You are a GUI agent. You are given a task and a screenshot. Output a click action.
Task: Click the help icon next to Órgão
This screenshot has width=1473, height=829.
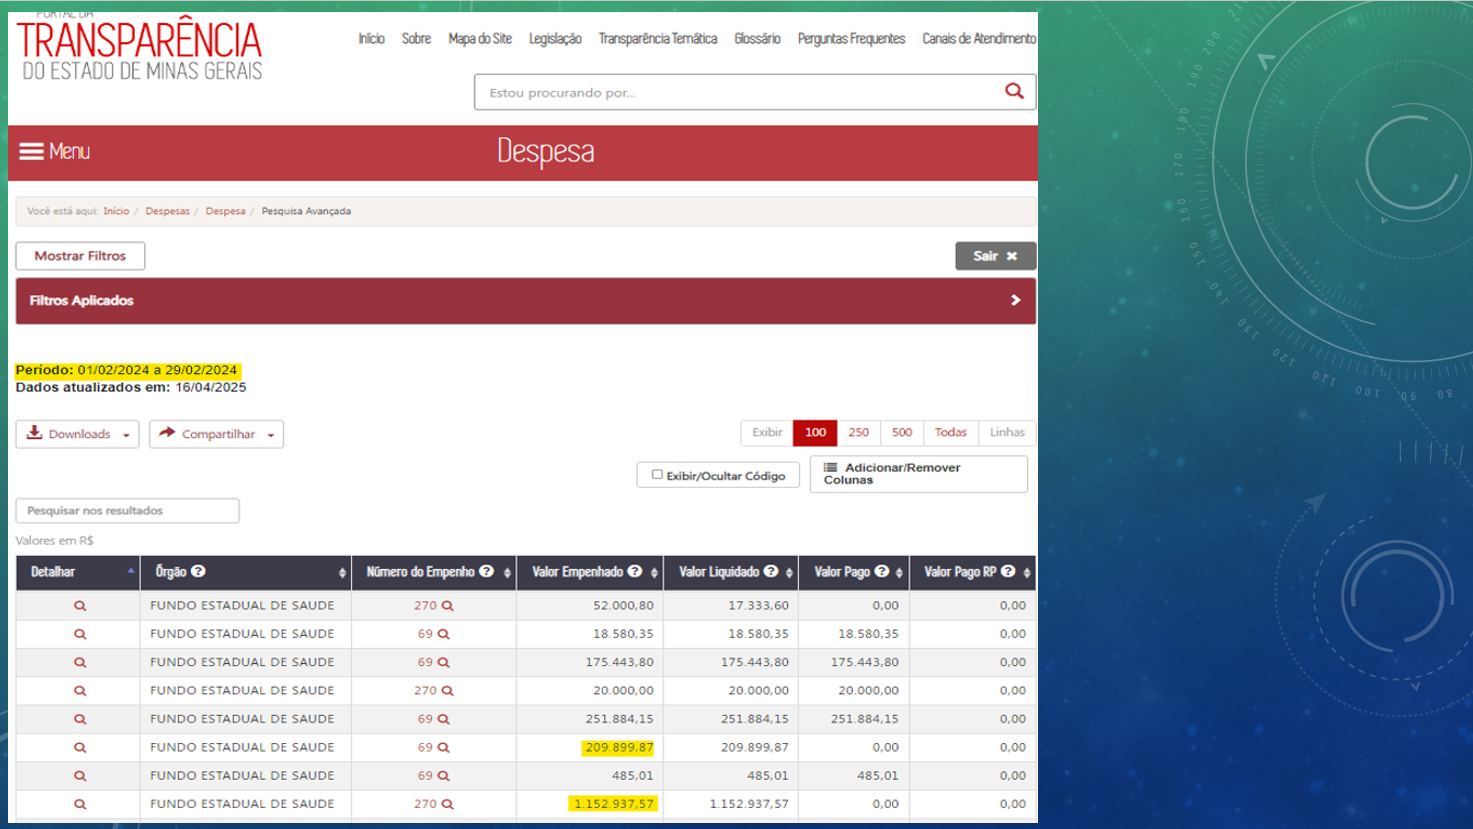198,571
